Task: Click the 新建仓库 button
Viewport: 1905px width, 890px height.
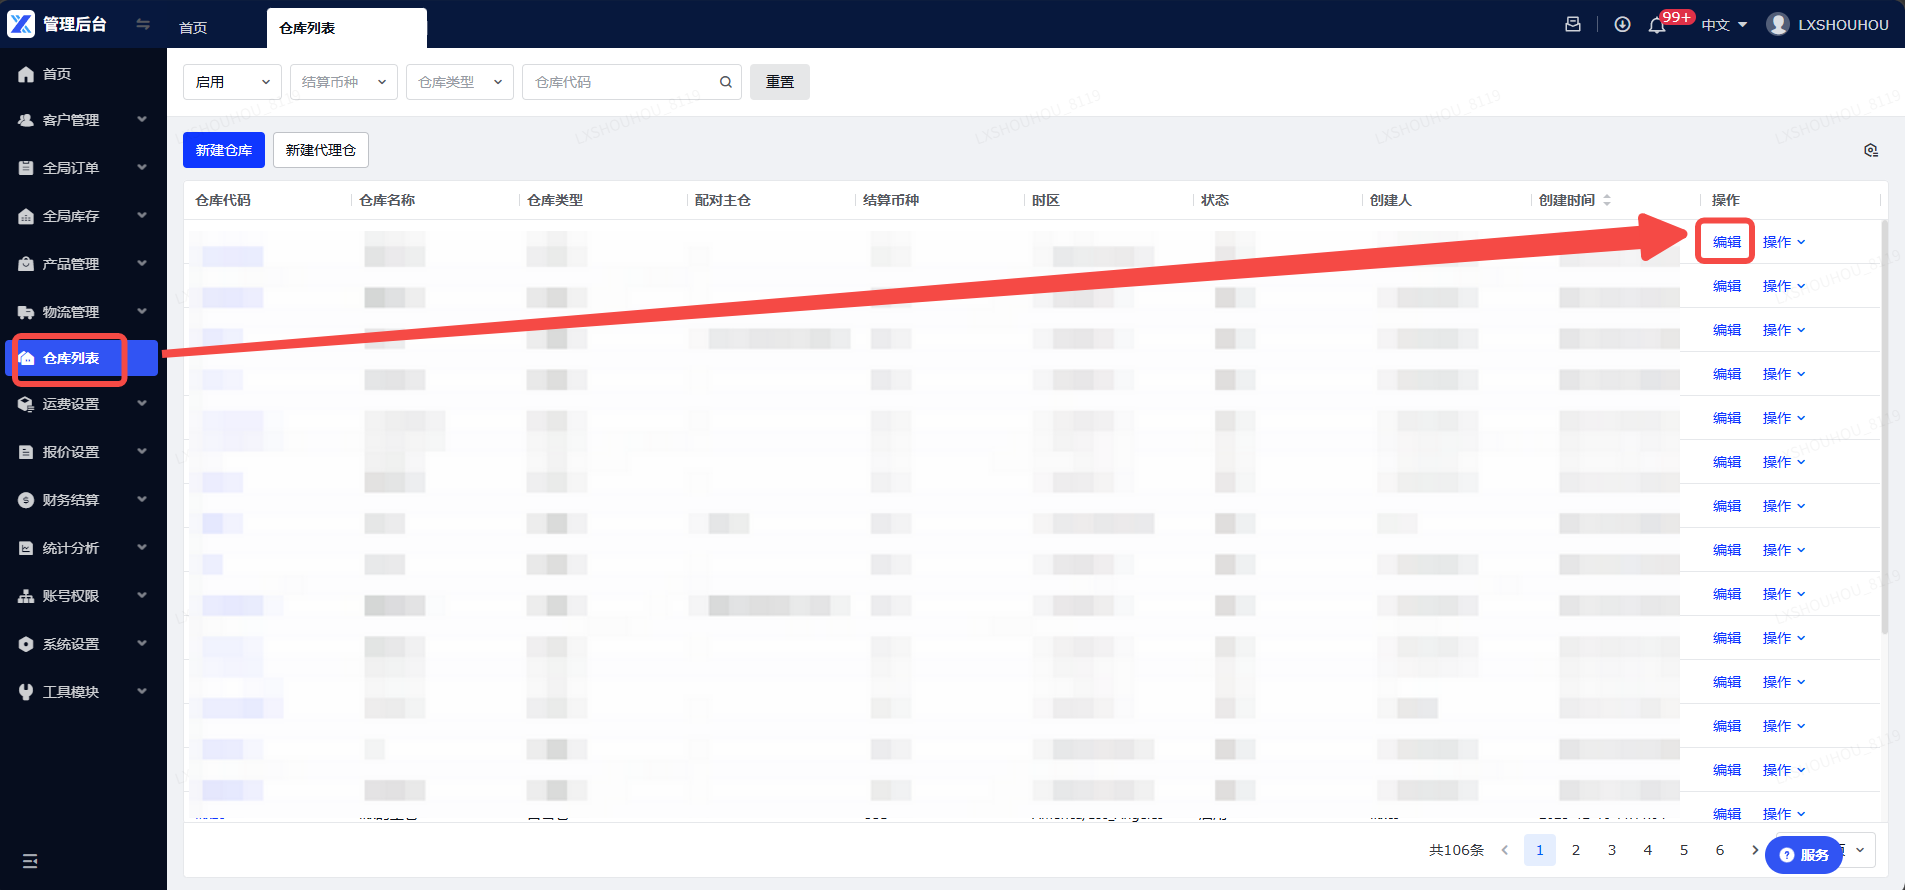Action: click(224, 150)
